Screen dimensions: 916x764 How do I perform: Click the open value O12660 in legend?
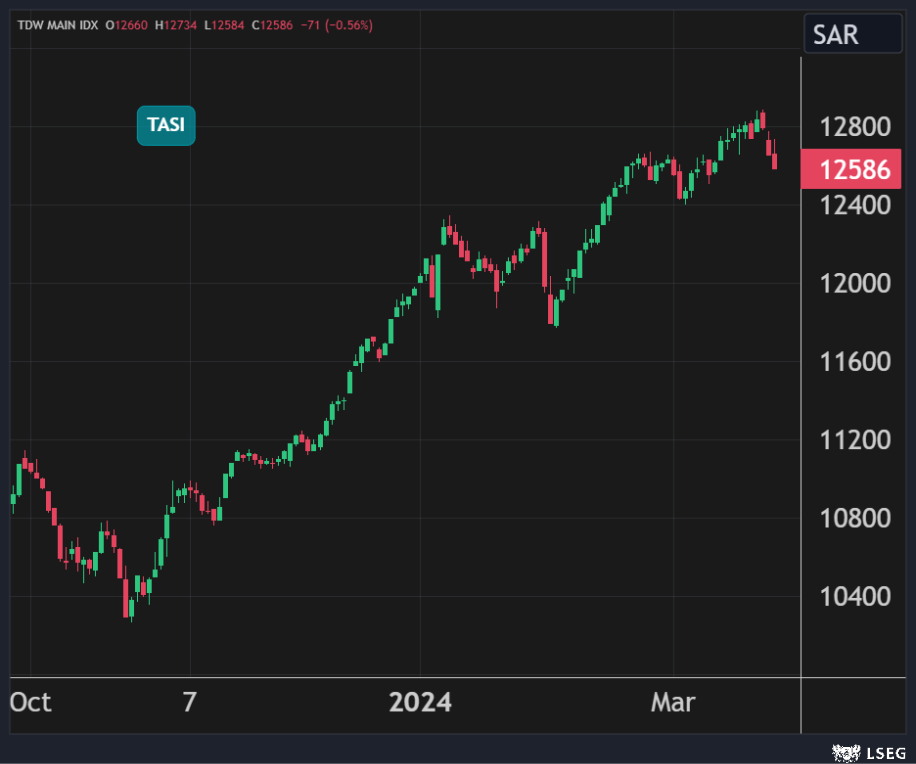point(127,25)
